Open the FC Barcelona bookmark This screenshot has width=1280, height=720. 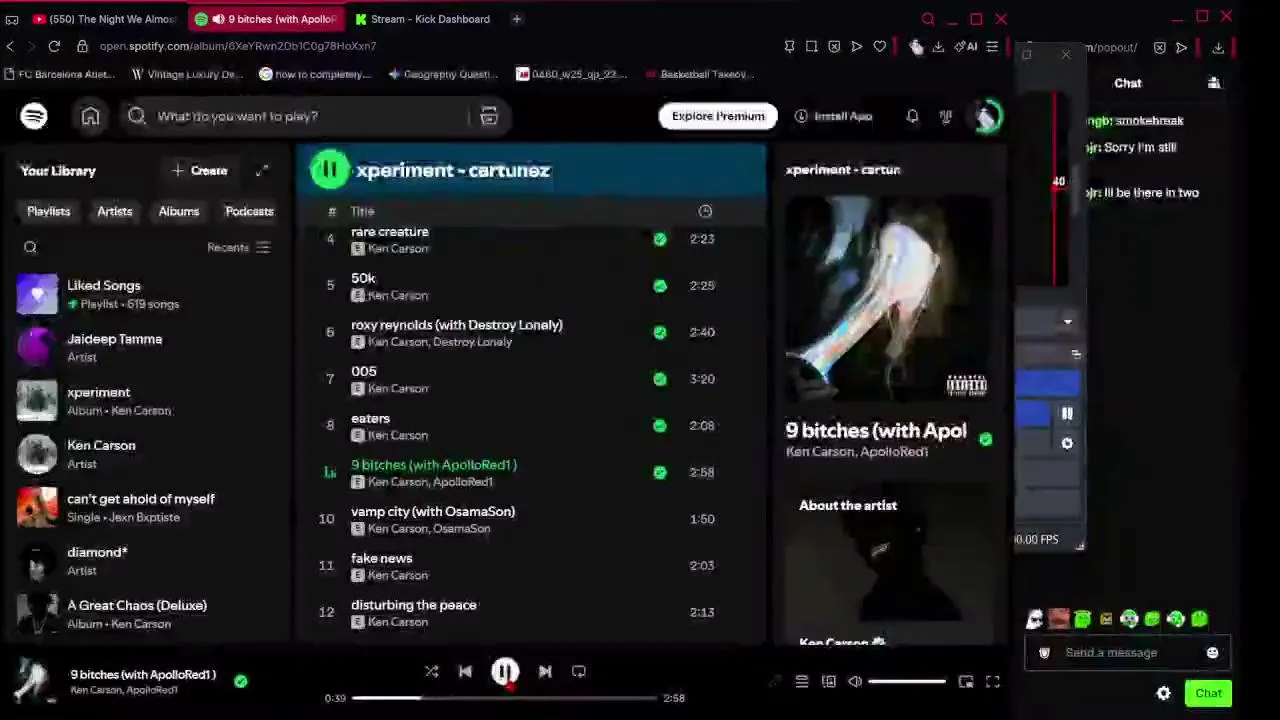tap(61, 74)
